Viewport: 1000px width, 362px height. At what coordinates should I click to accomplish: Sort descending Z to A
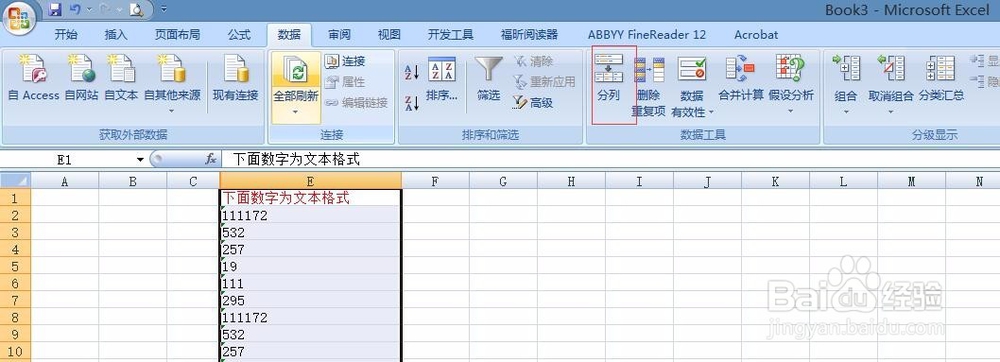point(412,103)
